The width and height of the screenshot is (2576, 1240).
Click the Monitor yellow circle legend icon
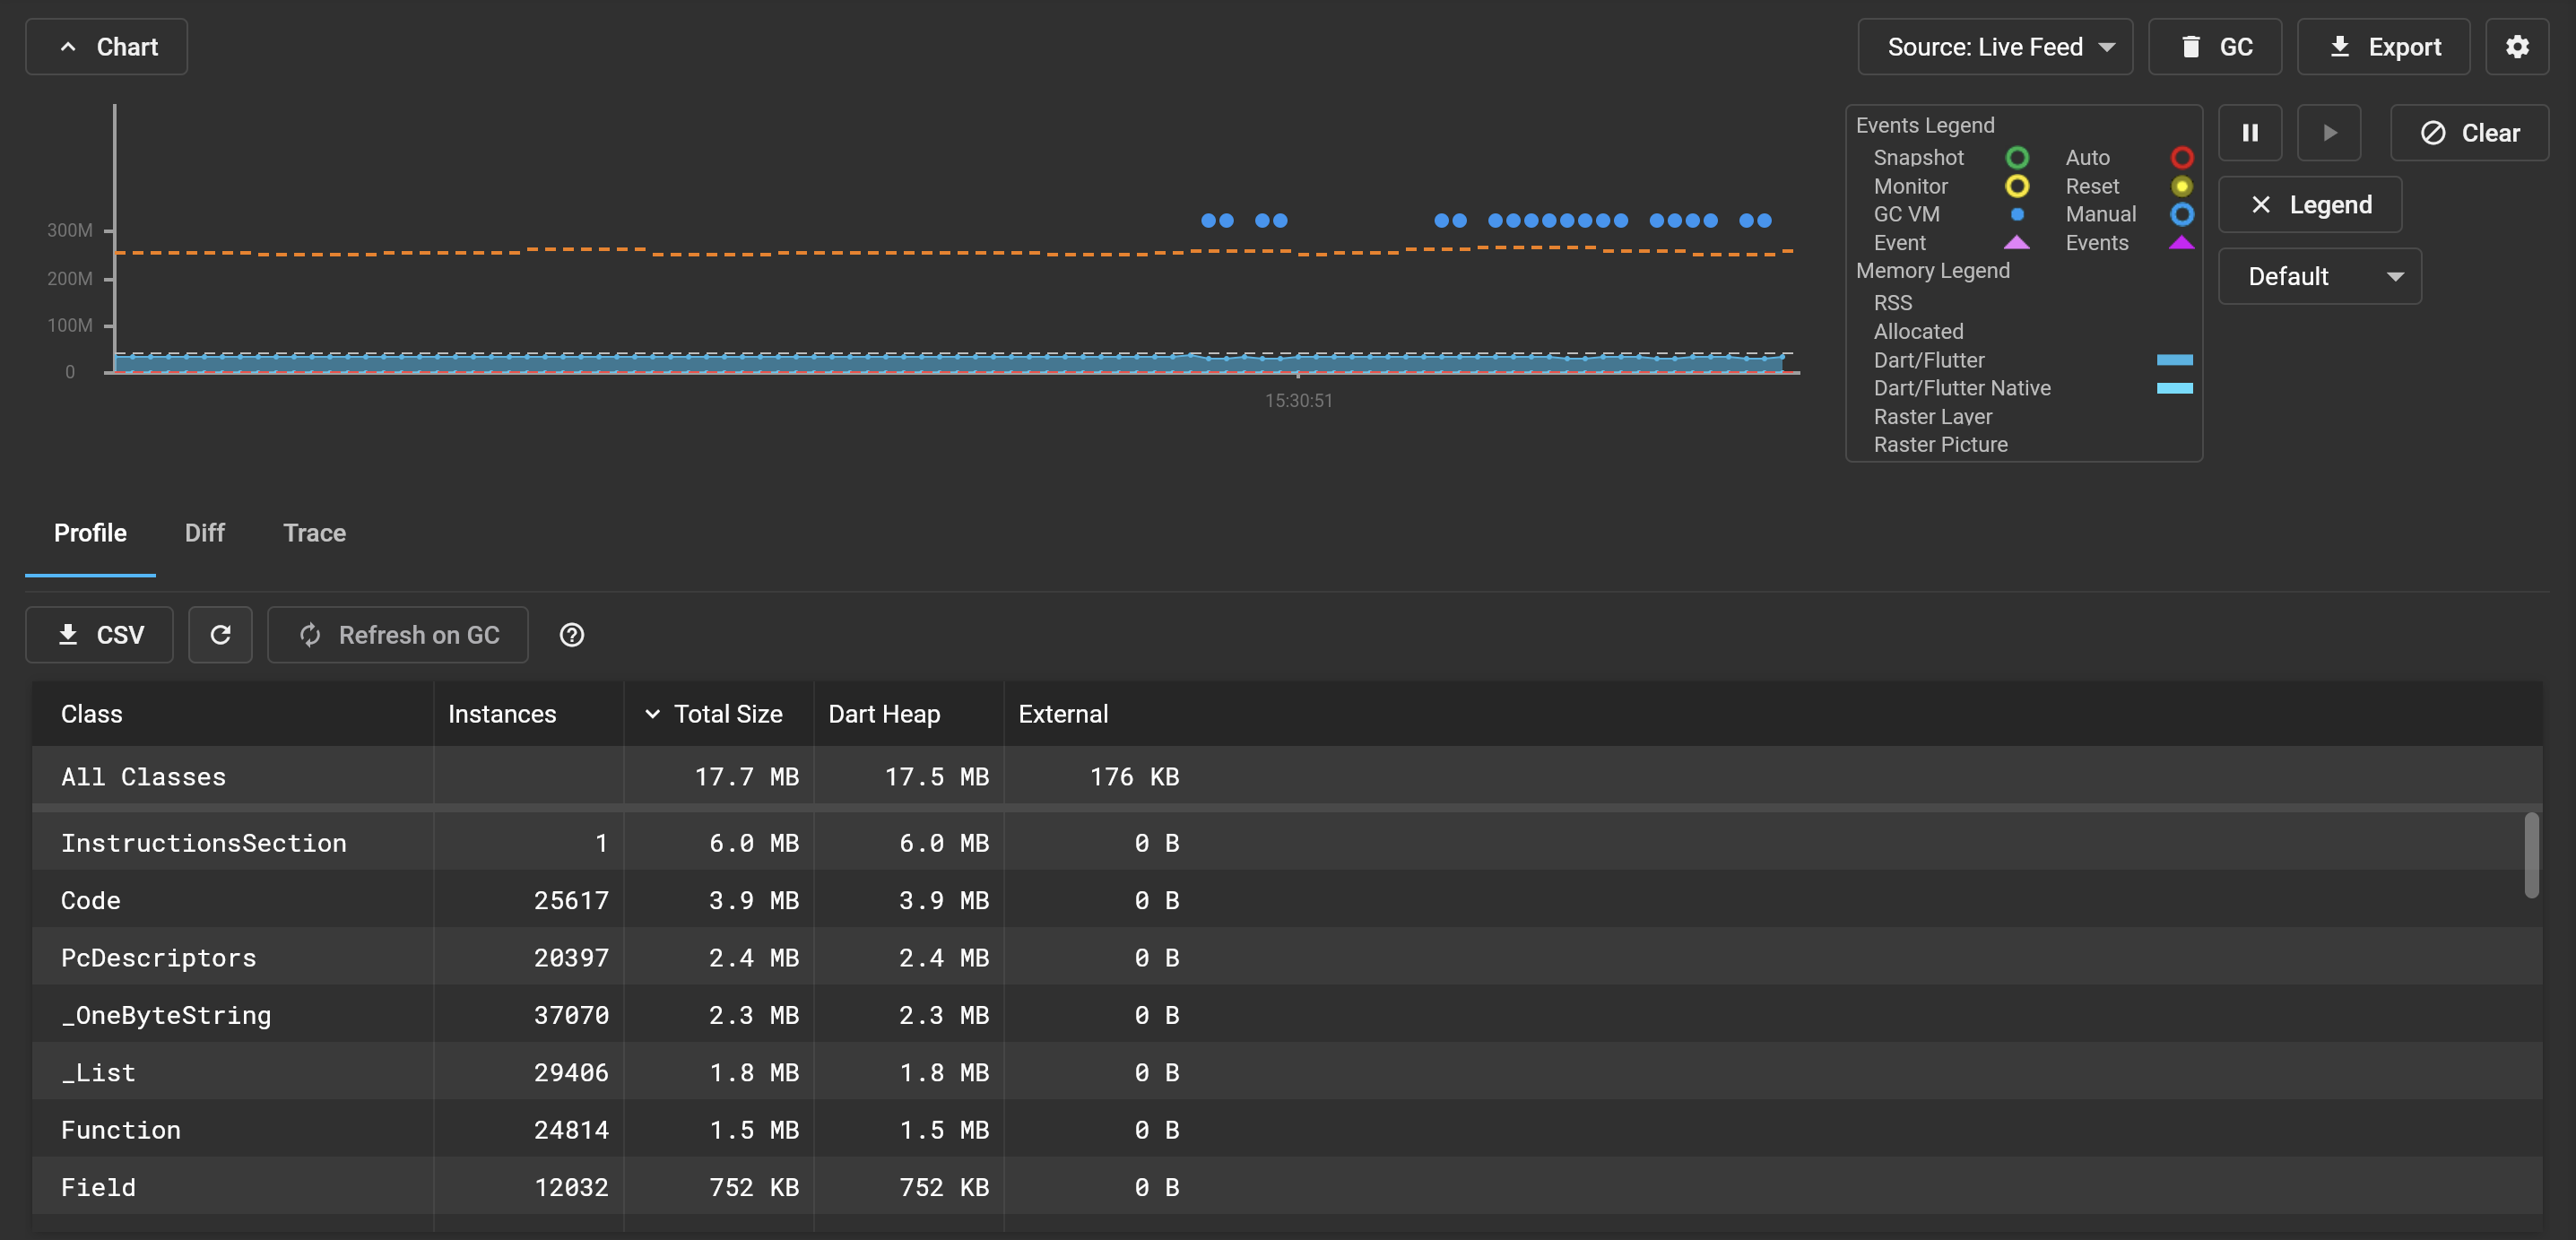[x=2017, y=186]
